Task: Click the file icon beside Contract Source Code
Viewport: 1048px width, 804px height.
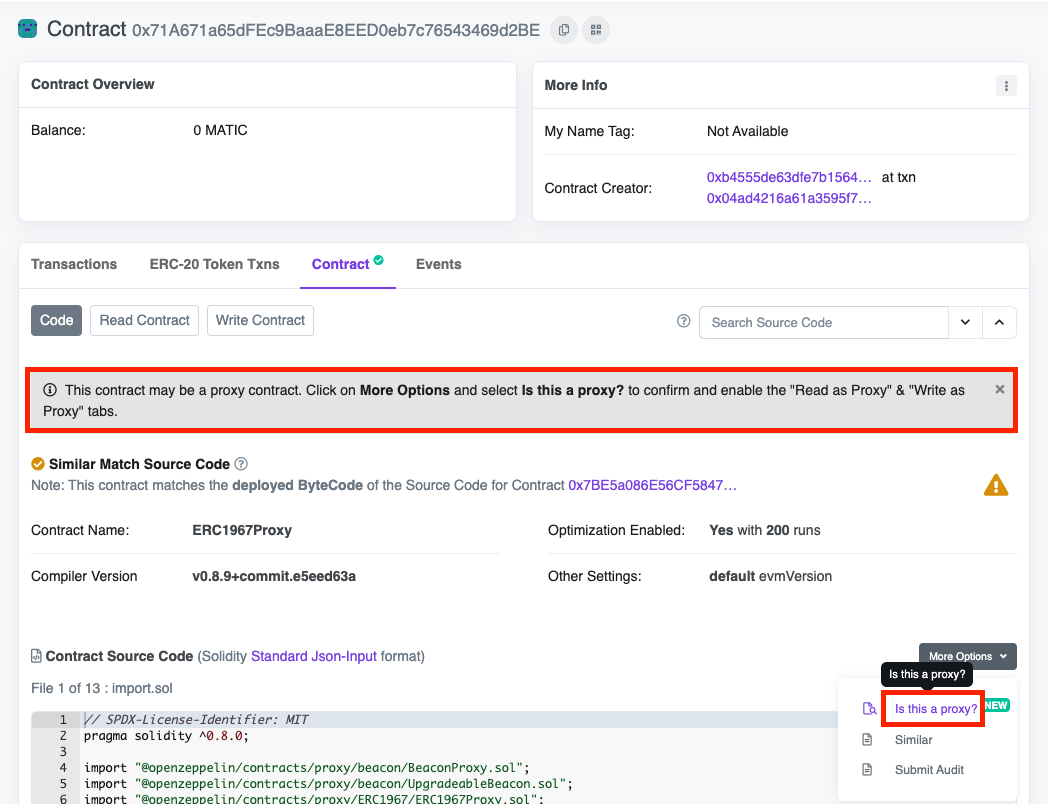Action: tap(36, 656)
